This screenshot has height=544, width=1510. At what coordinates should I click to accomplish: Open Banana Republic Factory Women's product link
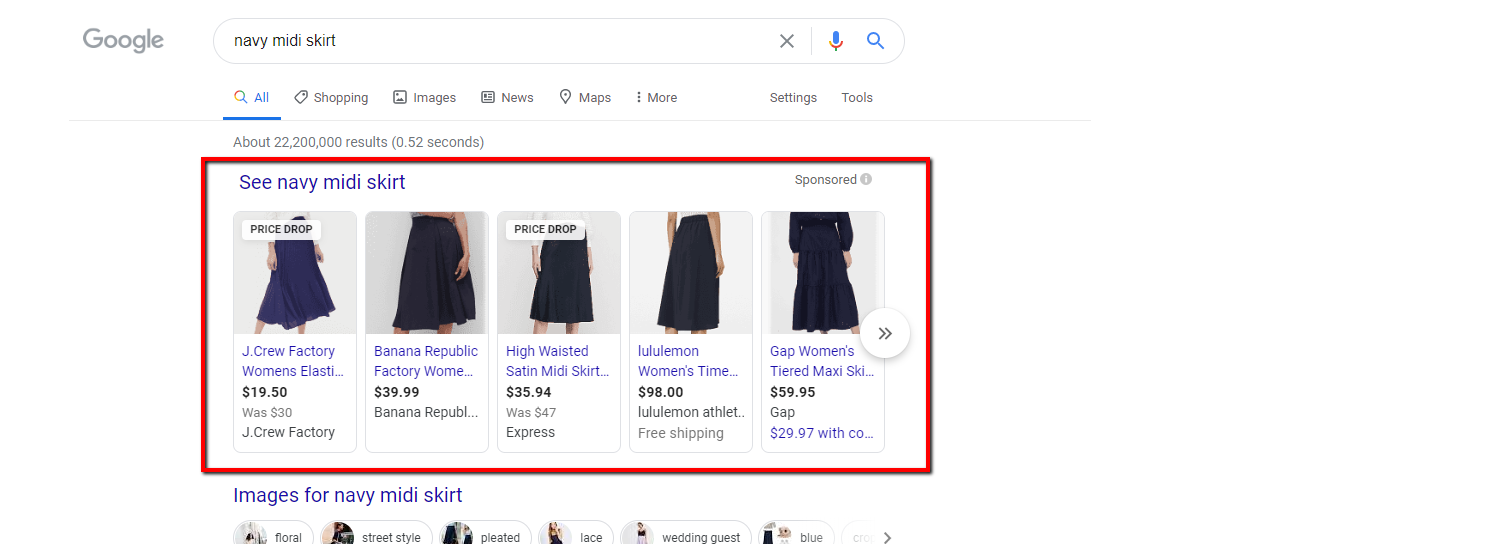426,361
